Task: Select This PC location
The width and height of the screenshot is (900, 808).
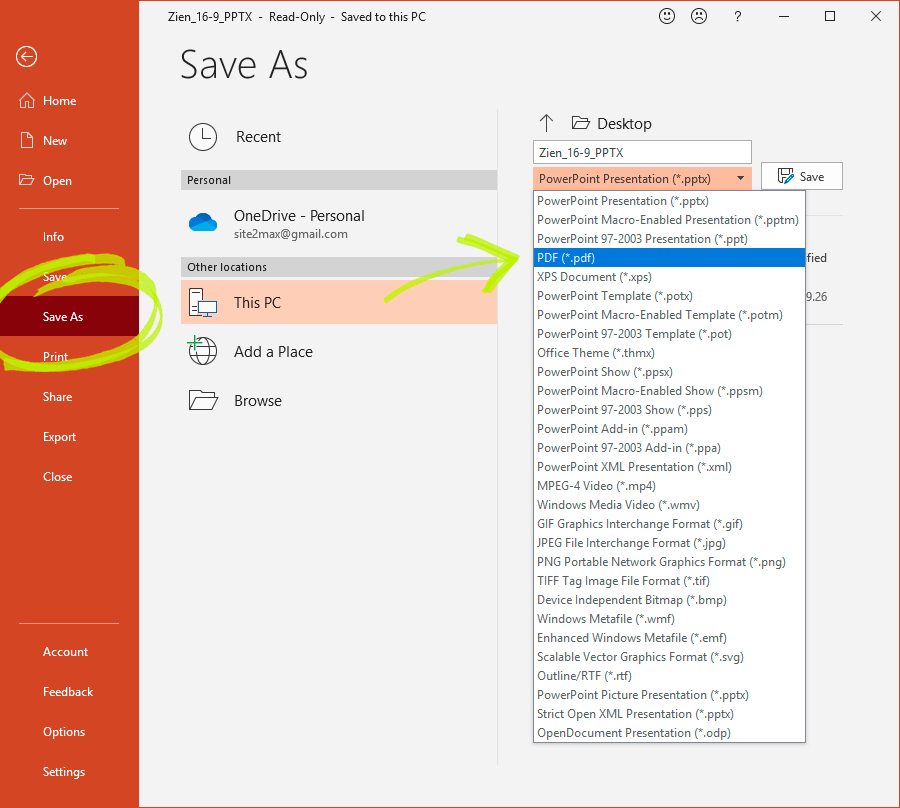Action: pyautogui.click(x=339, y=302)
